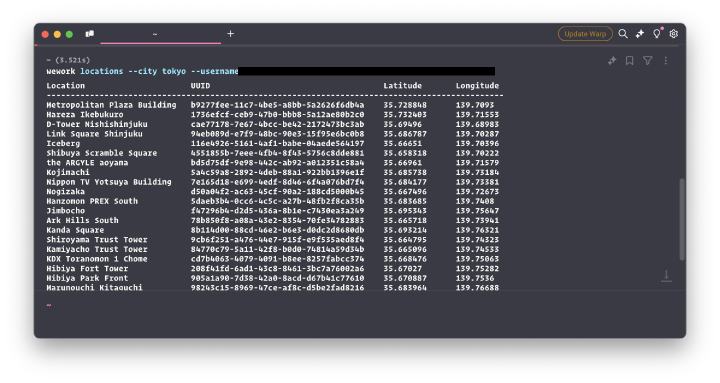Click latitude 35.667496 in Nogizaka row
This screenshot has width=720, height=383.
click(405, 192)
